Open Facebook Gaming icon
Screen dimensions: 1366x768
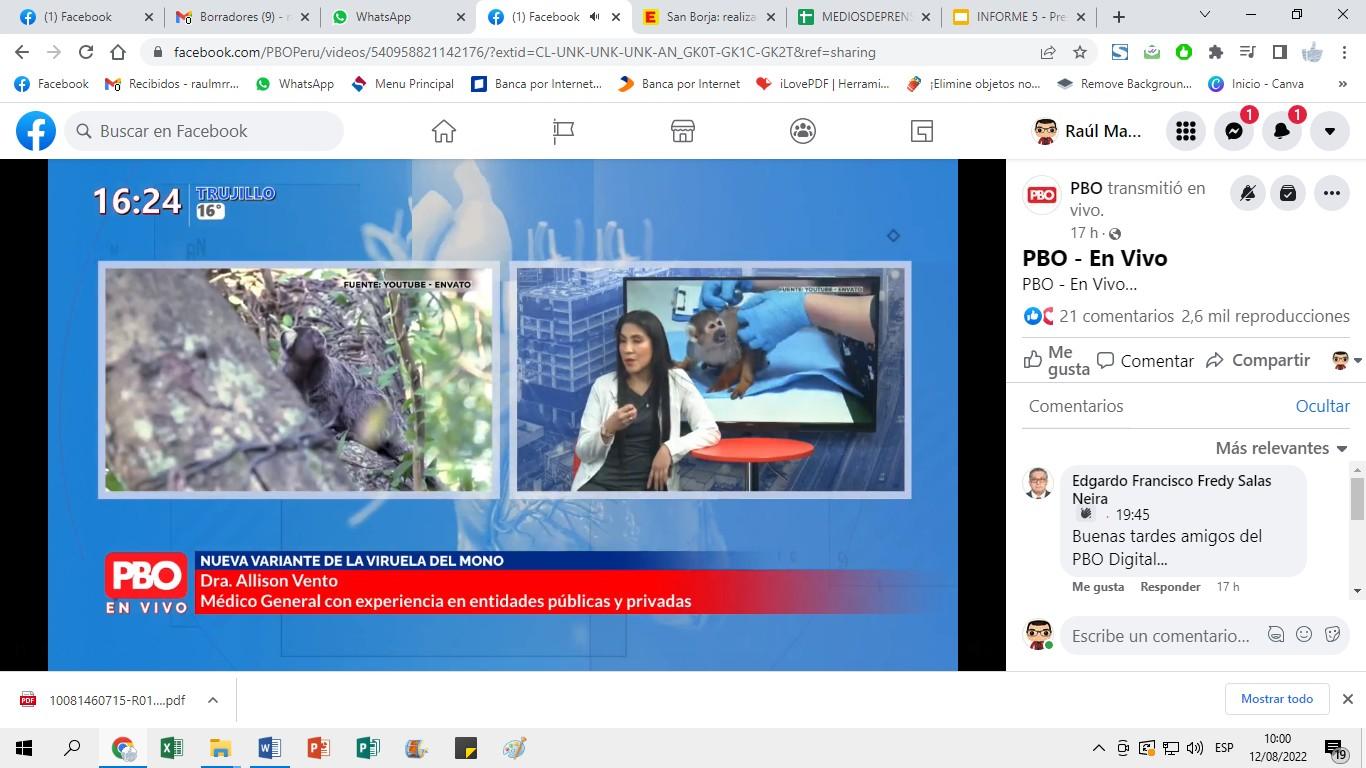click(x=922, y=131)
